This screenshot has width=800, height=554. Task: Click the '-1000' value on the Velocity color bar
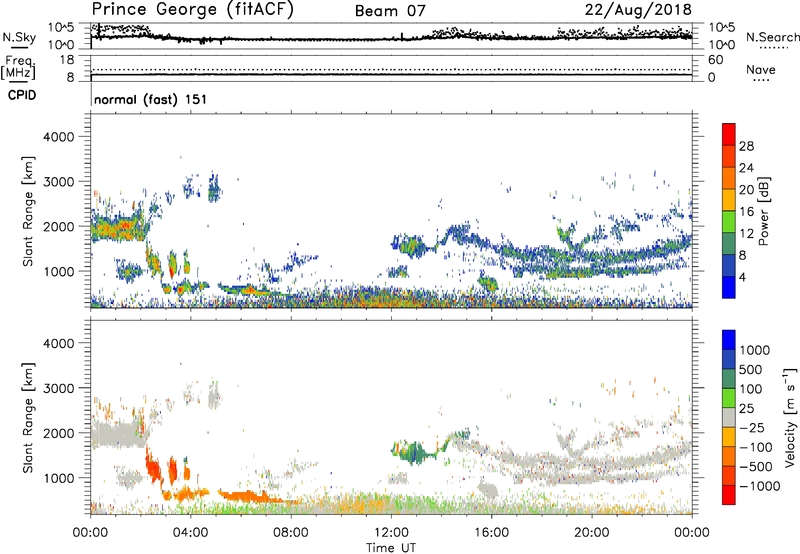click(x=760, y=486)
